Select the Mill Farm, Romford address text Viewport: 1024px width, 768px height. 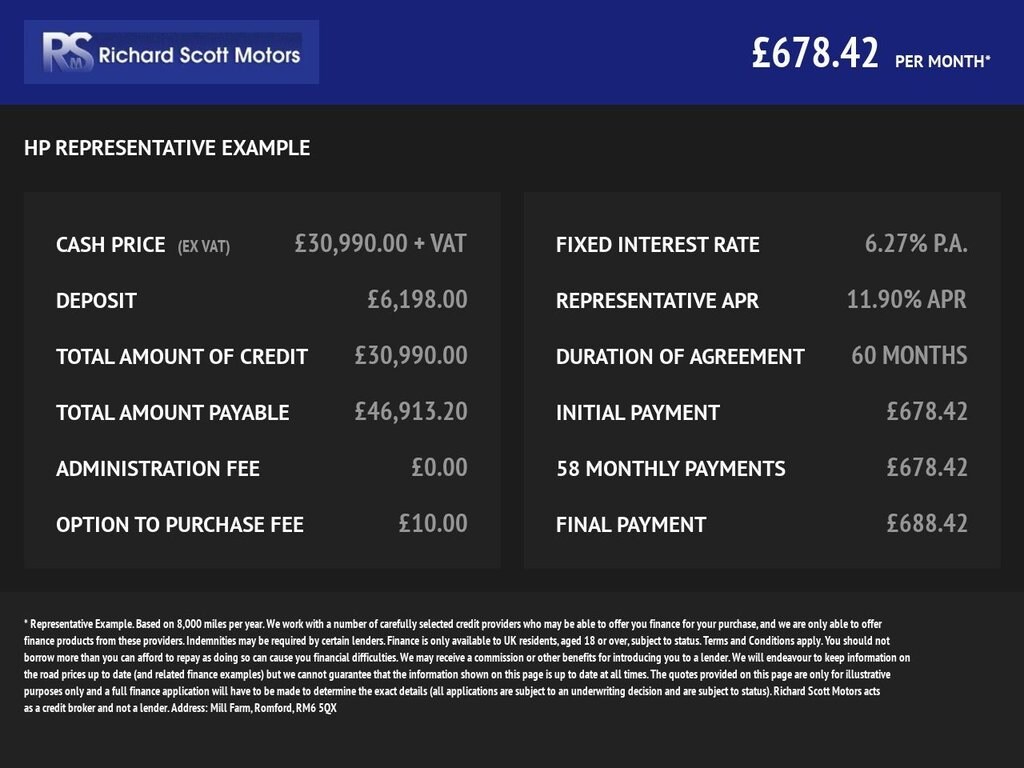coord(273,708)
